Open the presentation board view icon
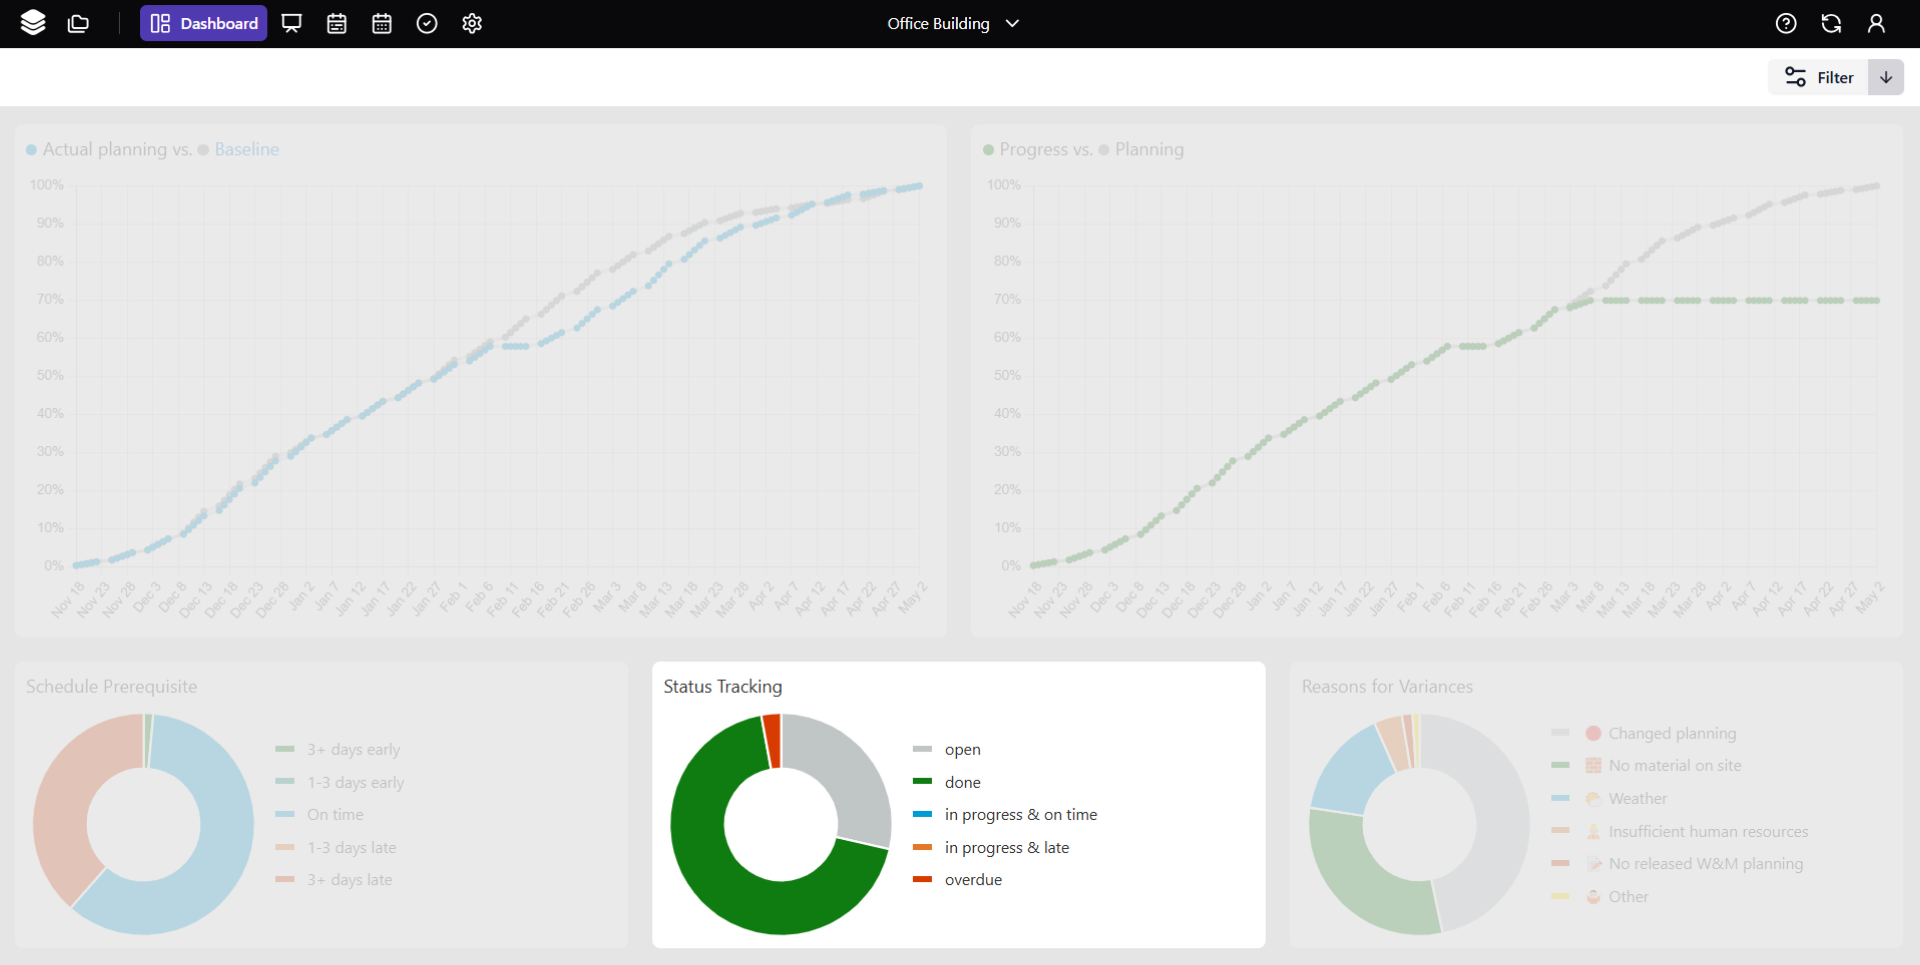The height and width of the screenshot is (965, 1920). [x=292, y=23]
